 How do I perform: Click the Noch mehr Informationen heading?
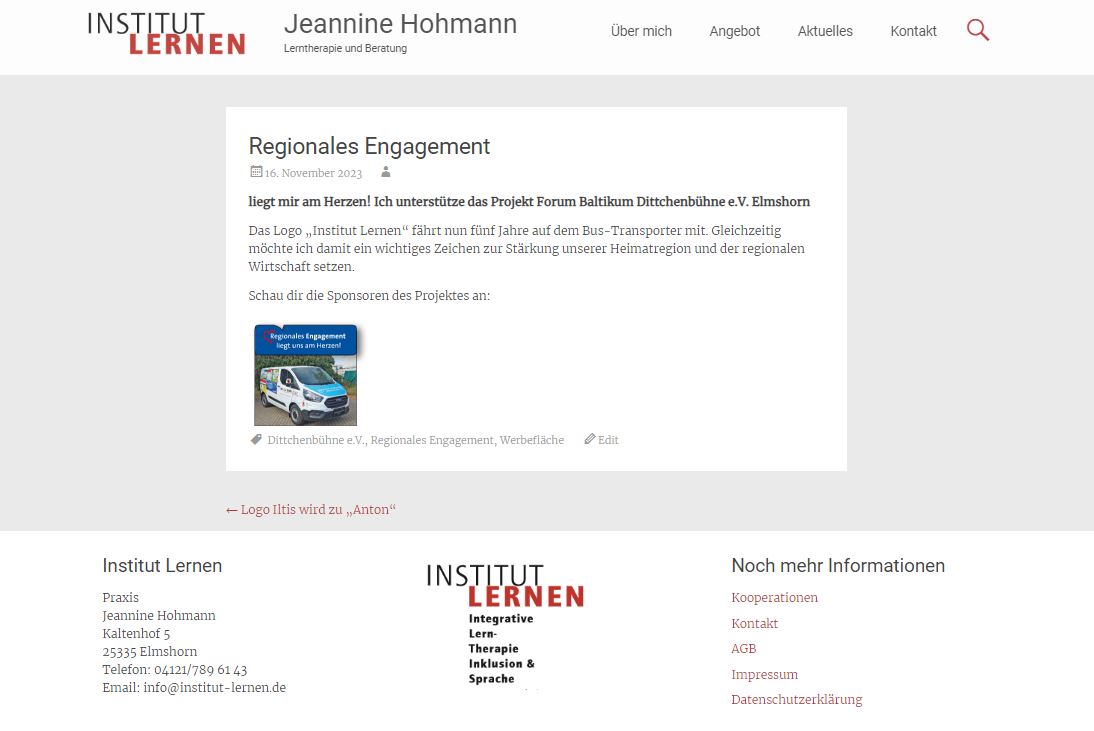pos(838,566)
